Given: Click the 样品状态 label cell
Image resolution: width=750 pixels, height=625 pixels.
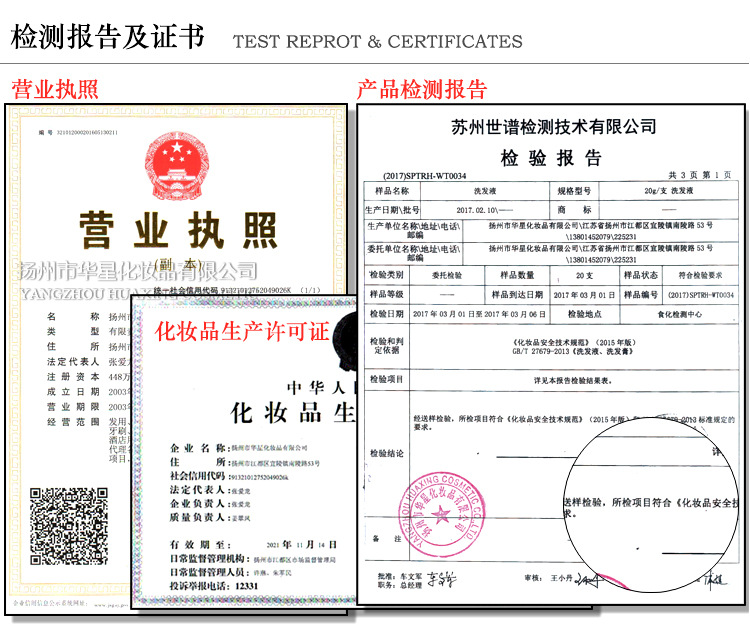Looking at the screenshot, I should [x=640, y=275].
